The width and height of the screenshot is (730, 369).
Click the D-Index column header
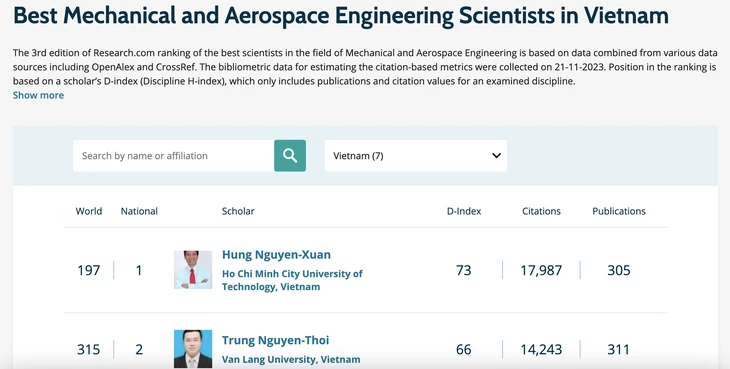(x=464, y=211)
